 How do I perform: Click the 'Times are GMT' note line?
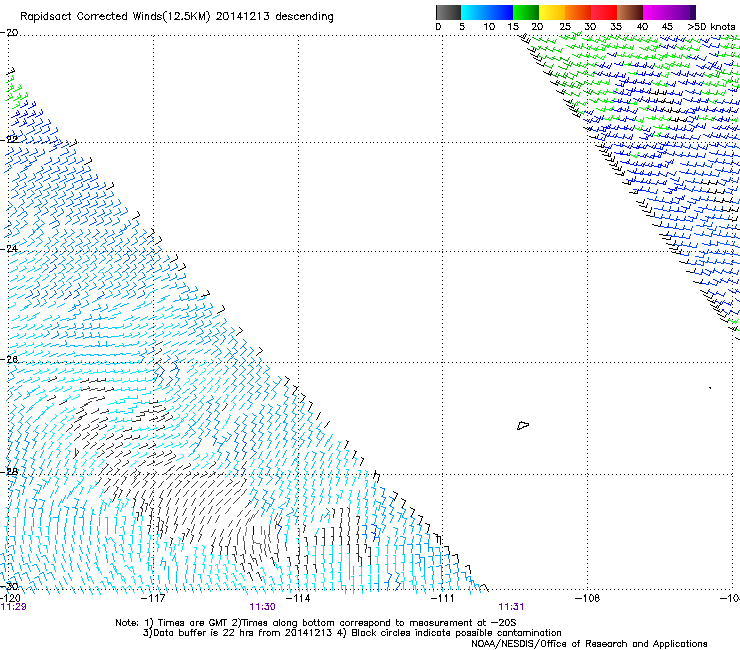[316, 623]
